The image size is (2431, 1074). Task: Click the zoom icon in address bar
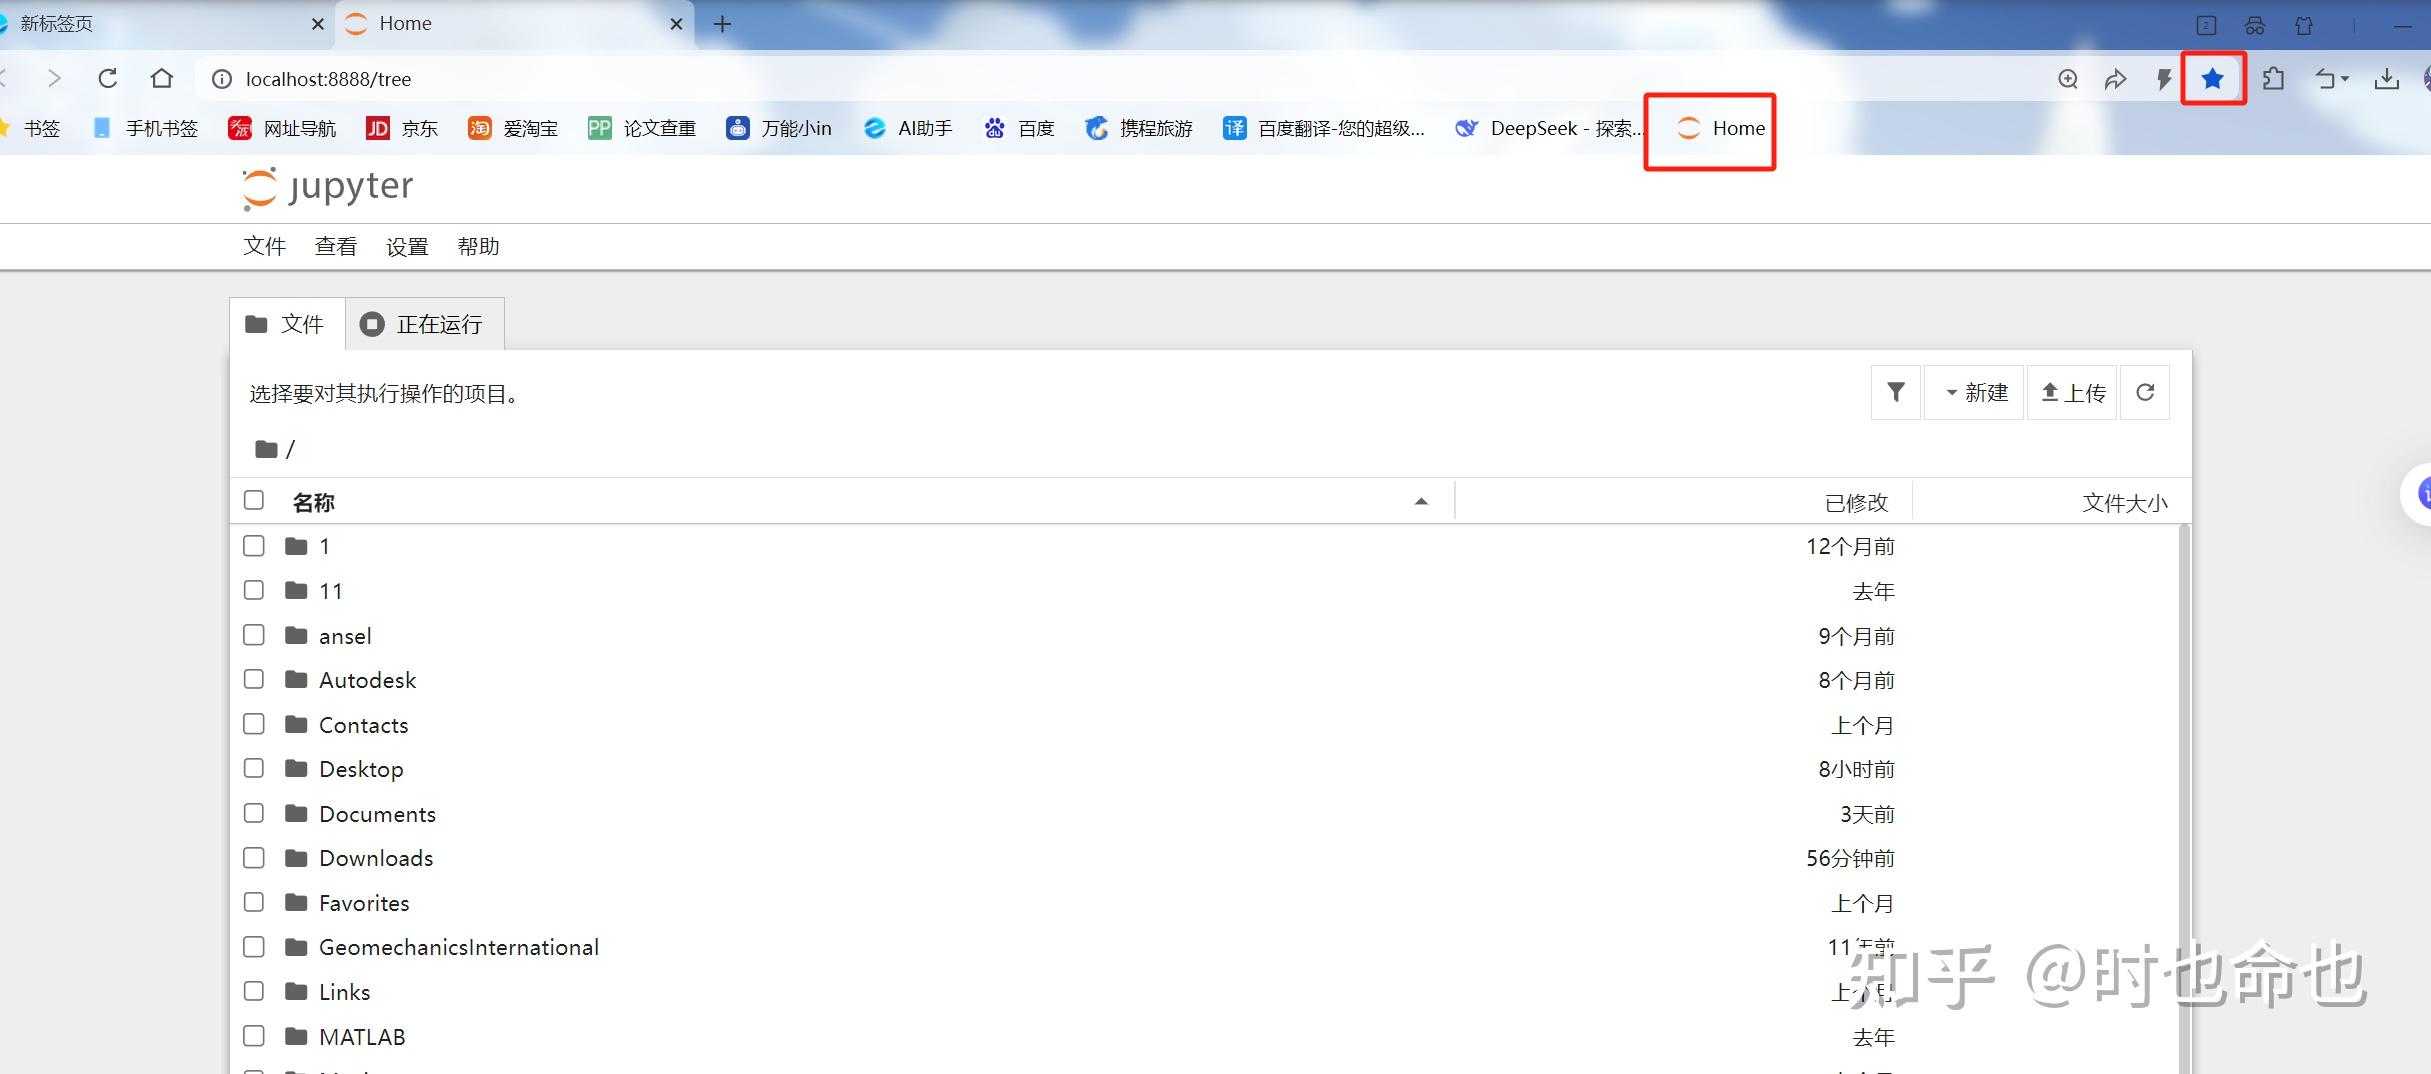2066,78
